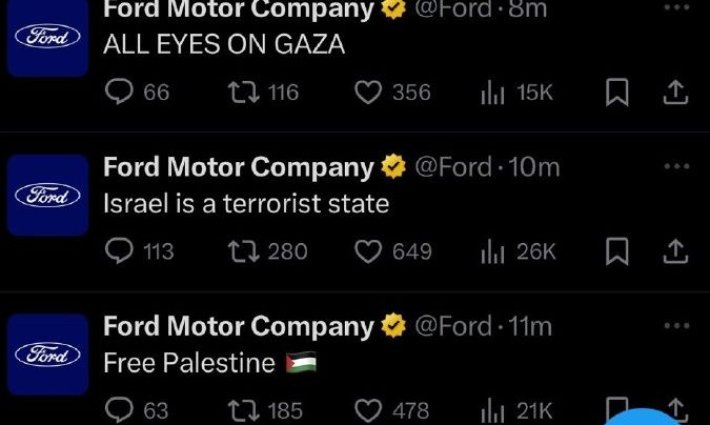
Task: Reply to the "ALL EYES ON GAZA" post
Action: pyautogui.click(x=119, y=92)
